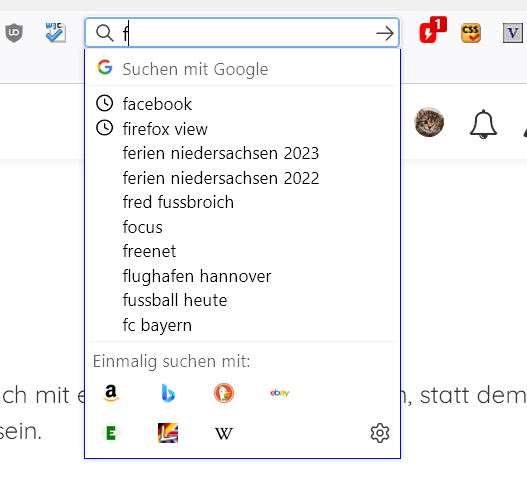
Task: Click the CSS extension icon
Action: coord(471,33)
